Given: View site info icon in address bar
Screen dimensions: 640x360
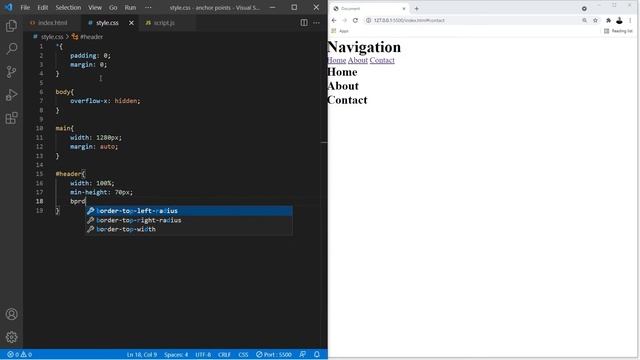Looking at the screenshot, I should pyautogui.click(x=368, y=20).
